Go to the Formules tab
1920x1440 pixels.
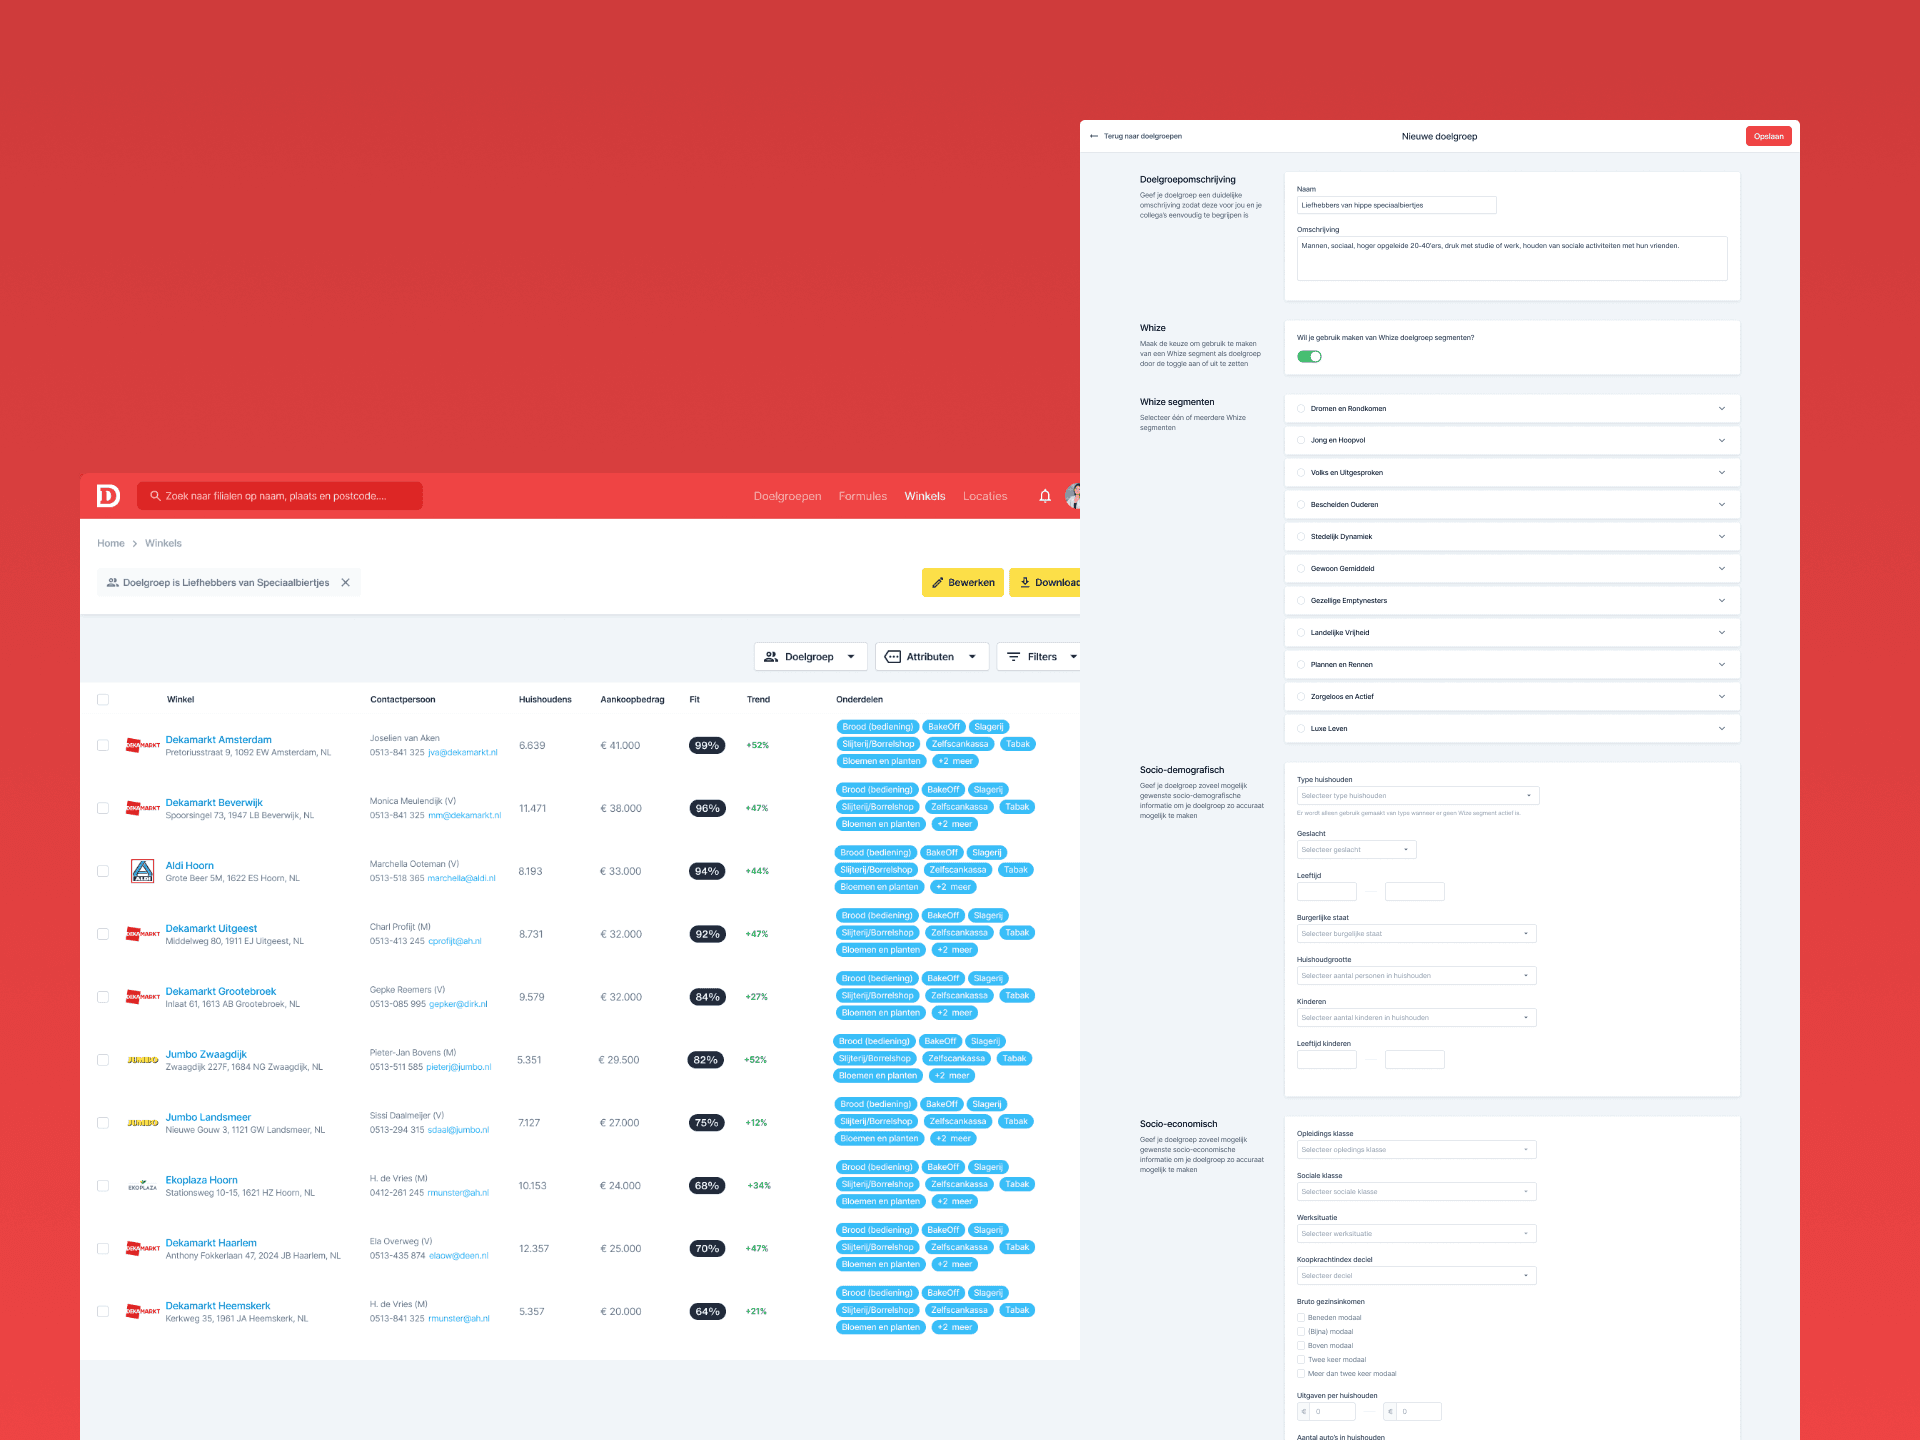(x=863, y=497)
